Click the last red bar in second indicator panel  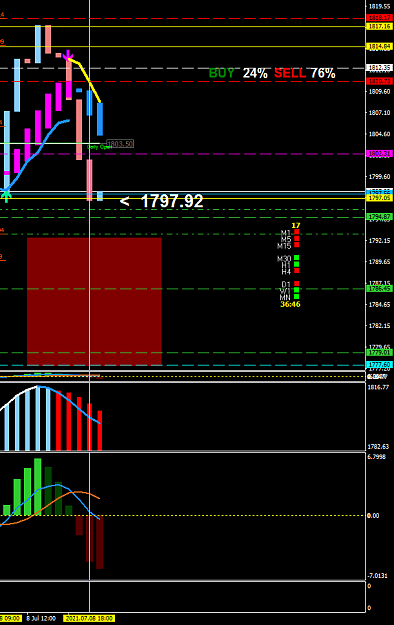click(x=100, y=430)
